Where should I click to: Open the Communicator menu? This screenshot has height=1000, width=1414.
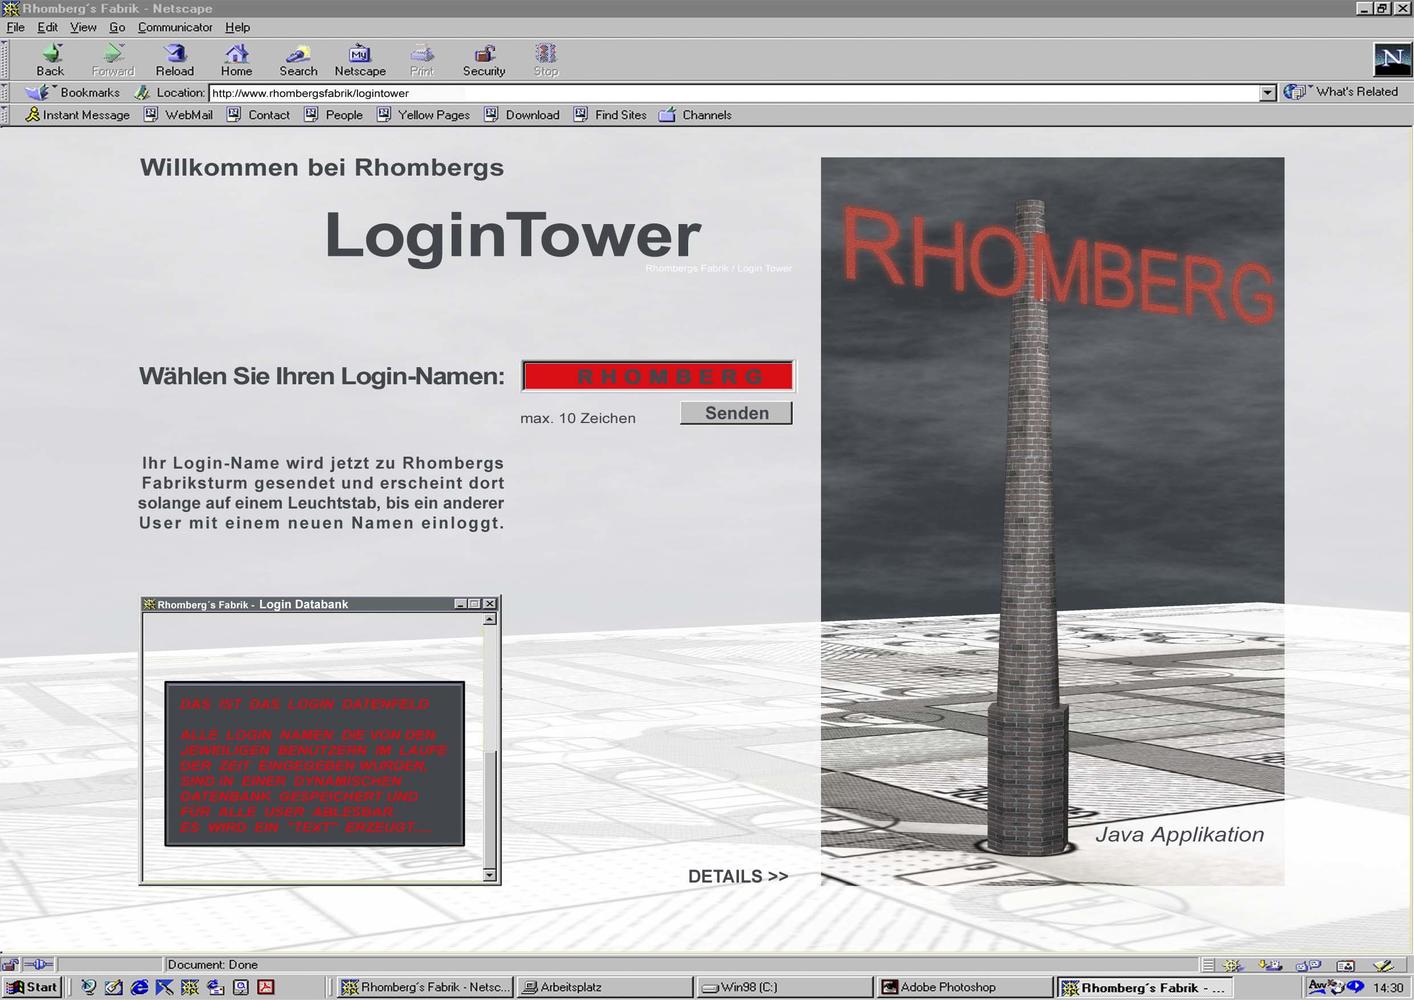pyautogui.click(x=175, y=27)
